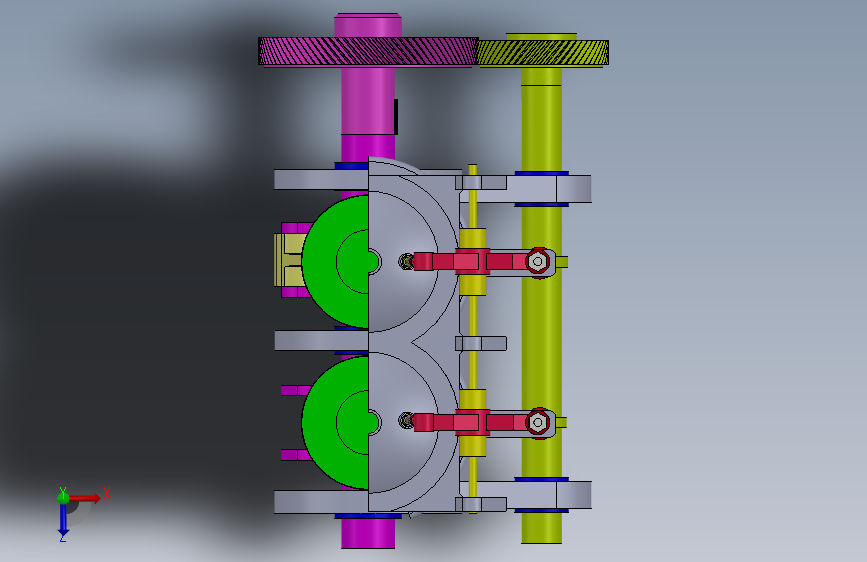This screenshot has height=562, width=867.
Task: Click the blue Z axis of the triad
Action: tap(63, 519)
